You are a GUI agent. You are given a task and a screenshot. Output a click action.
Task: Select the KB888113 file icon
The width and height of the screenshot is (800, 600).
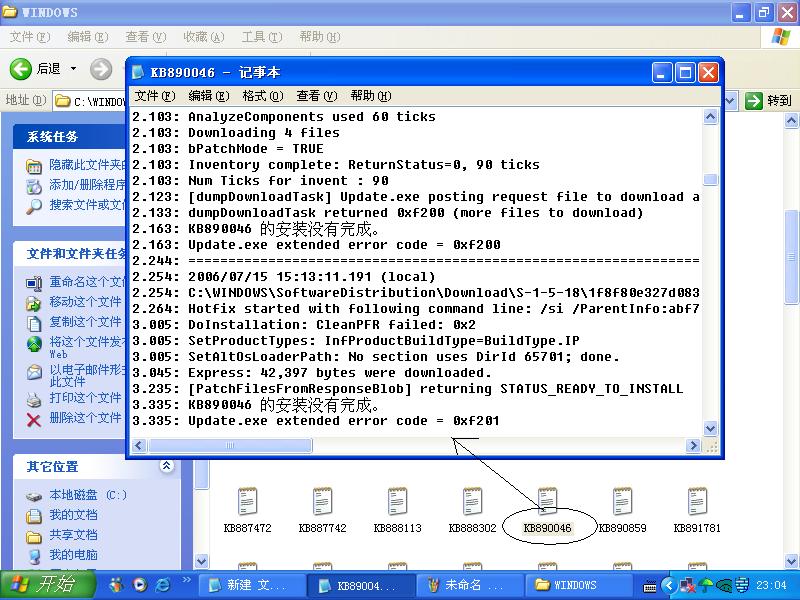tap(397, 502)
